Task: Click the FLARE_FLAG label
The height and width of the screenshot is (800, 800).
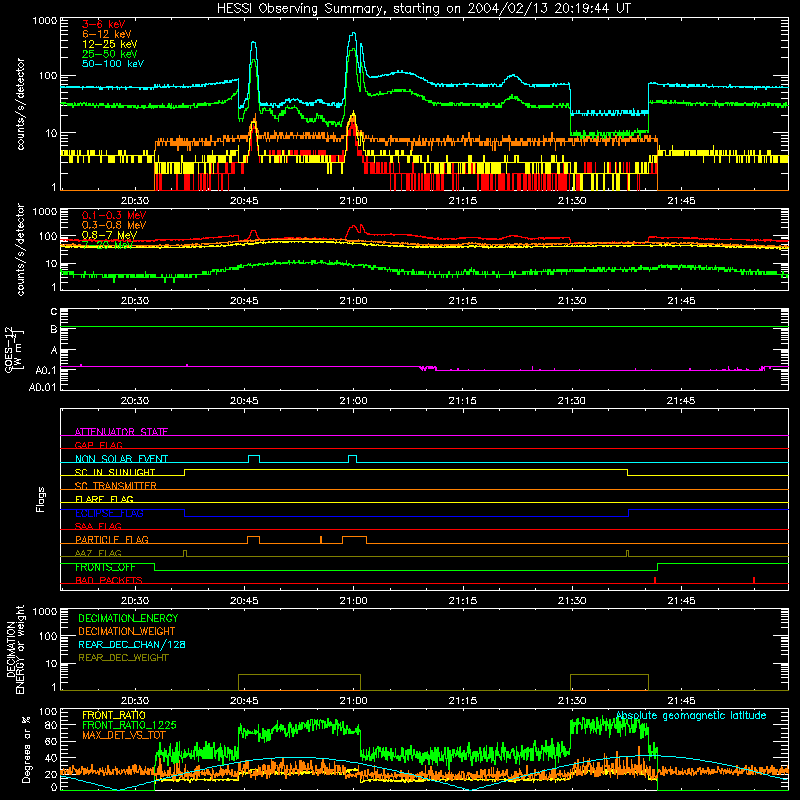Action: [x=104, y=499]
